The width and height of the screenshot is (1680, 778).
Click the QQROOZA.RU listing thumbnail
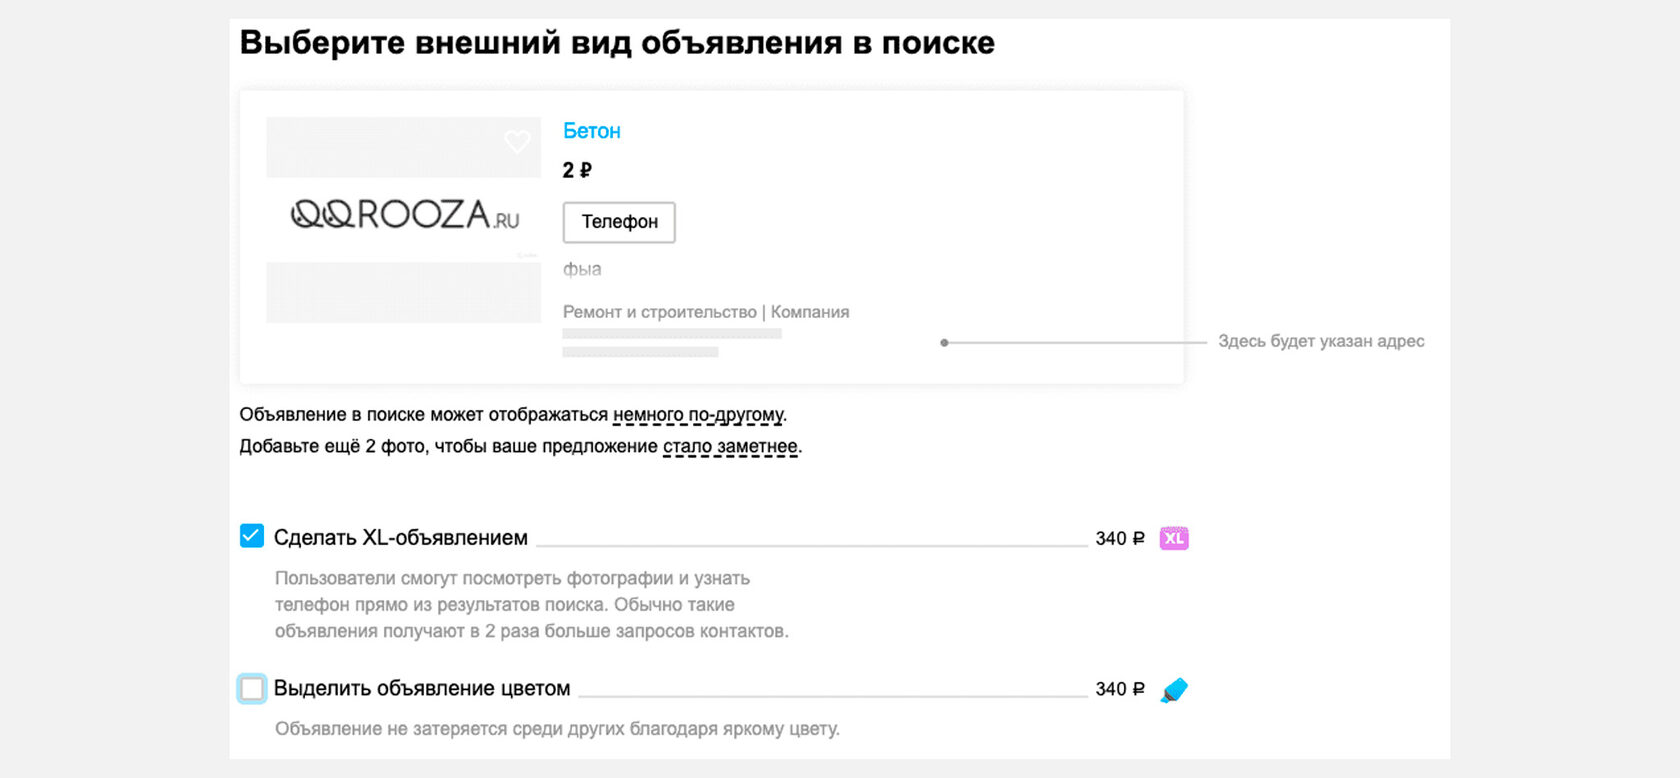tap(403, 219)
